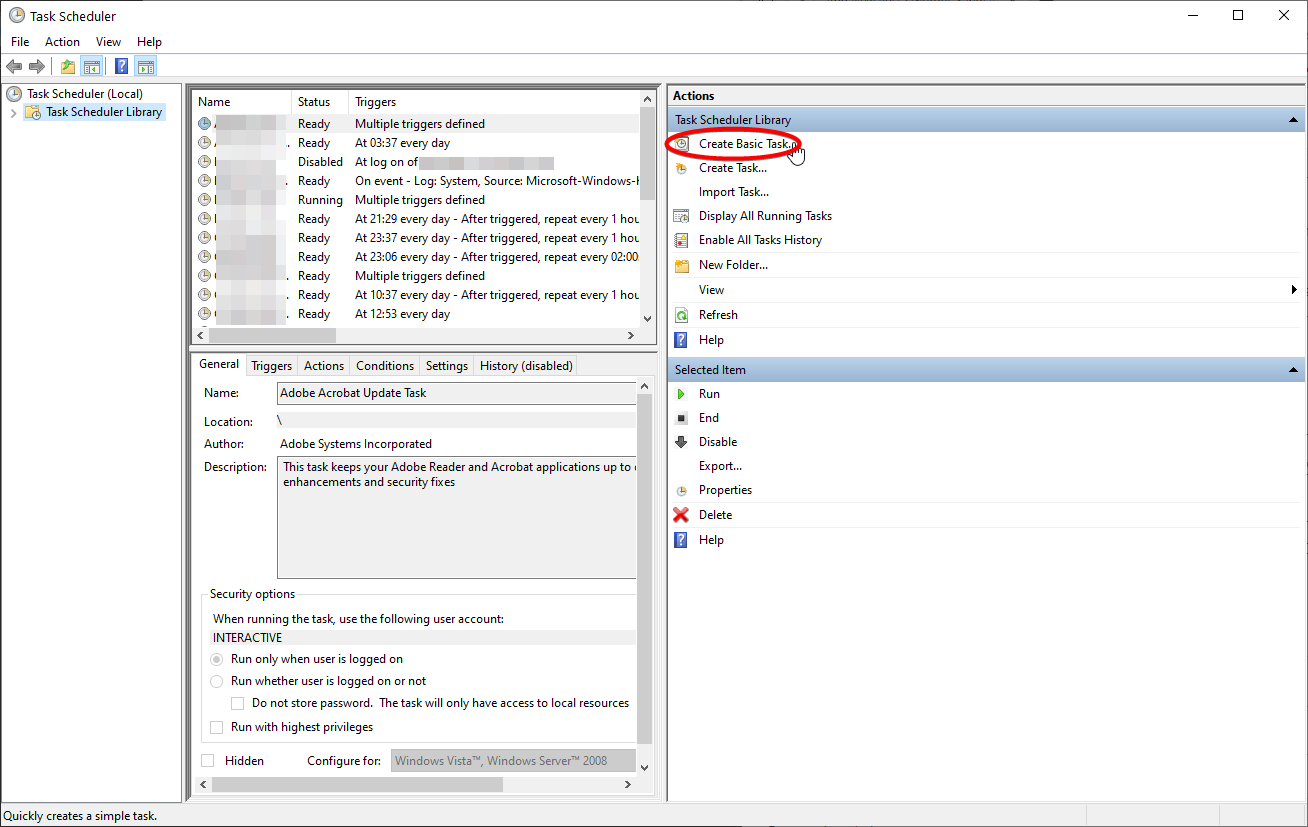
Task: Select the 'At 23:06 every day' task row
Action: tap(416, 257)
